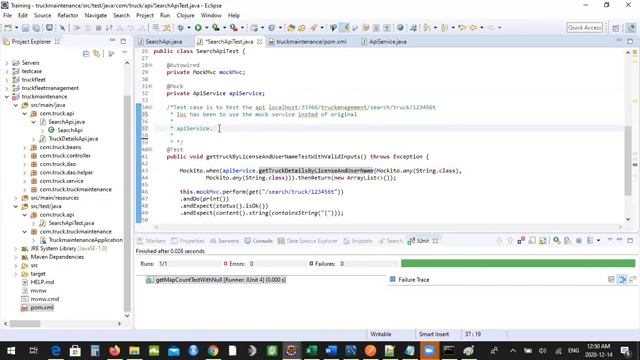This screenshot has width=640, height=360.
Task: Open dropdown arrow next to Debug button
Action: coord(189,28)
